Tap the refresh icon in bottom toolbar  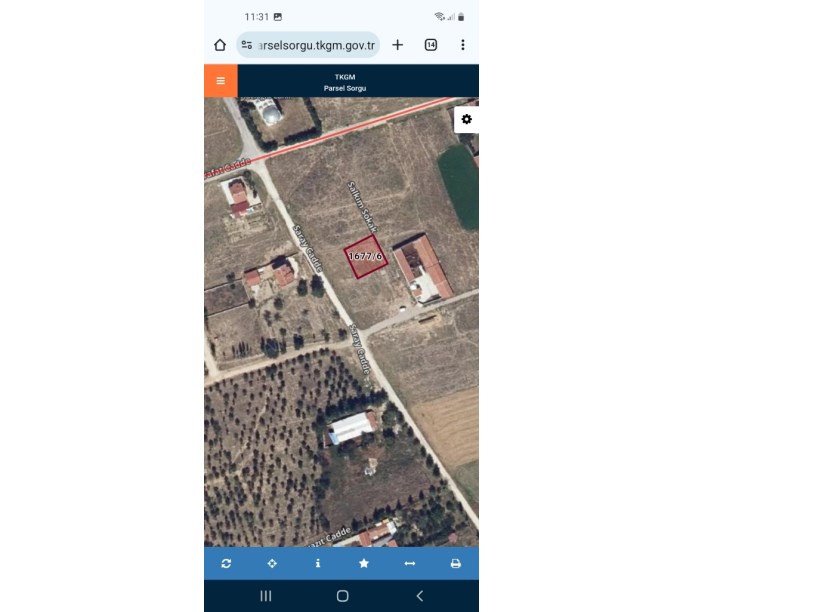(226, 564)
